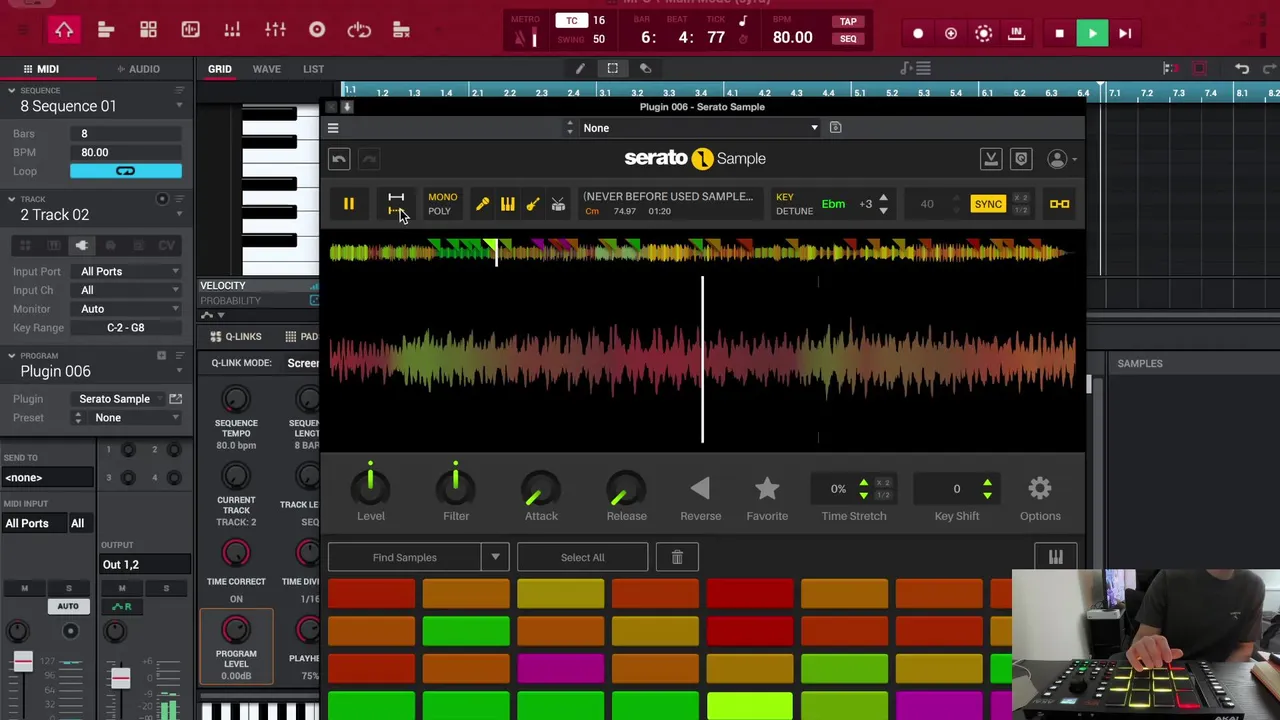Open the sample edit waveform icon

(190, 30)
